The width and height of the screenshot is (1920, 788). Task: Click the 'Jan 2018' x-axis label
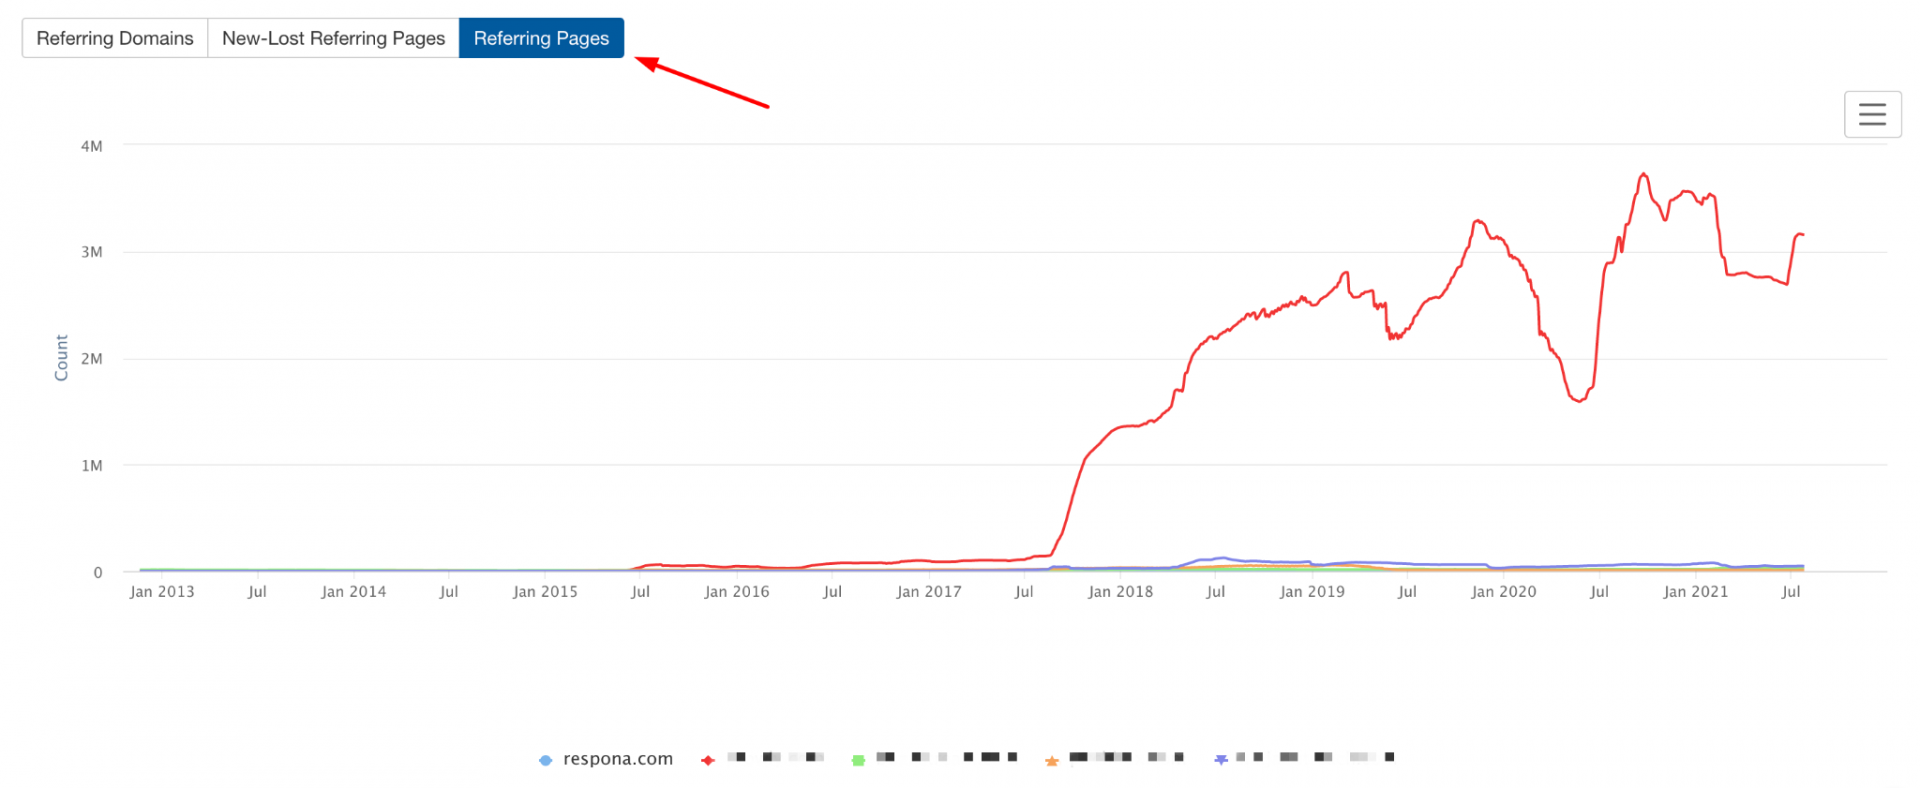[1120, 592]
